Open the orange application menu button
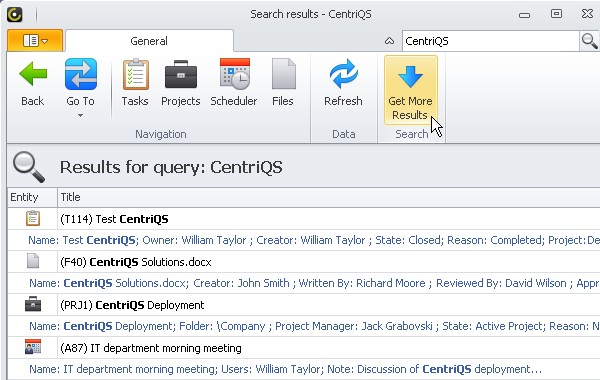 35,40
